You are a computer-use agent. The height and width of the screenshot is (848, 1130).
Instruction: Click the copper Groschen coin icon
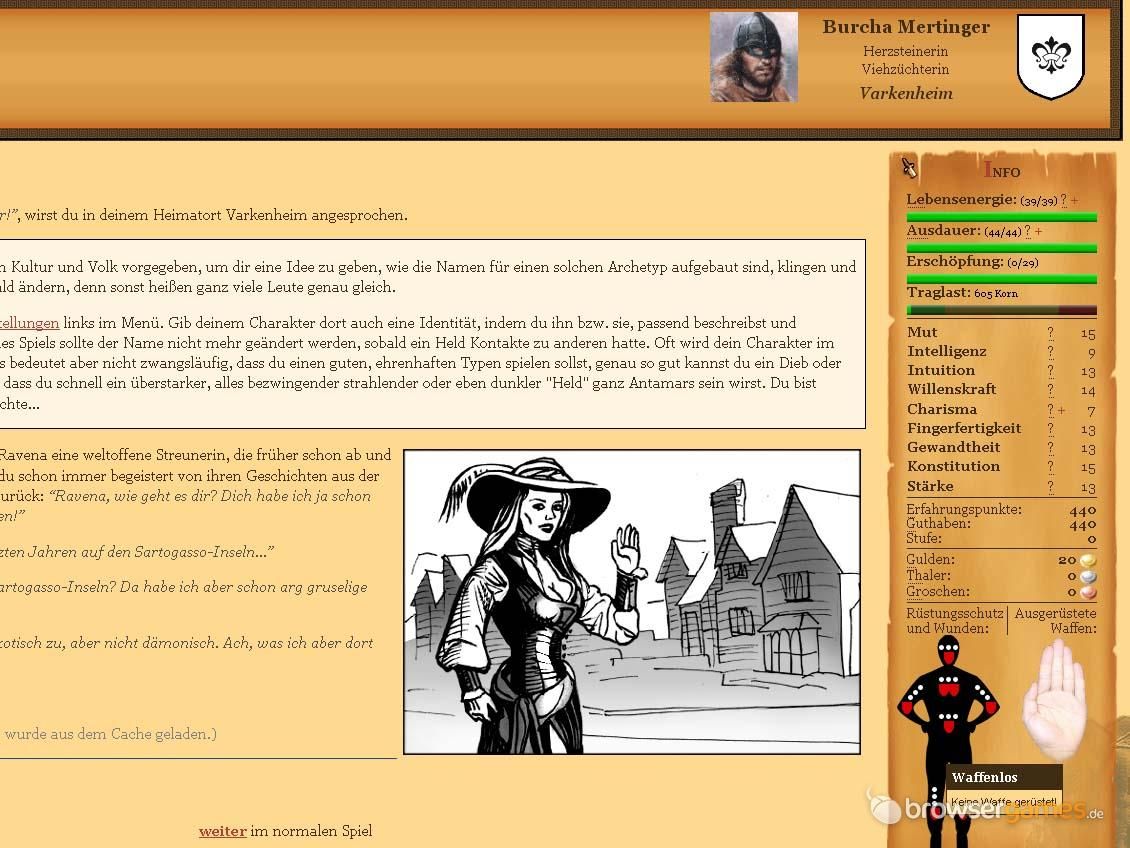click(1088, 592)
